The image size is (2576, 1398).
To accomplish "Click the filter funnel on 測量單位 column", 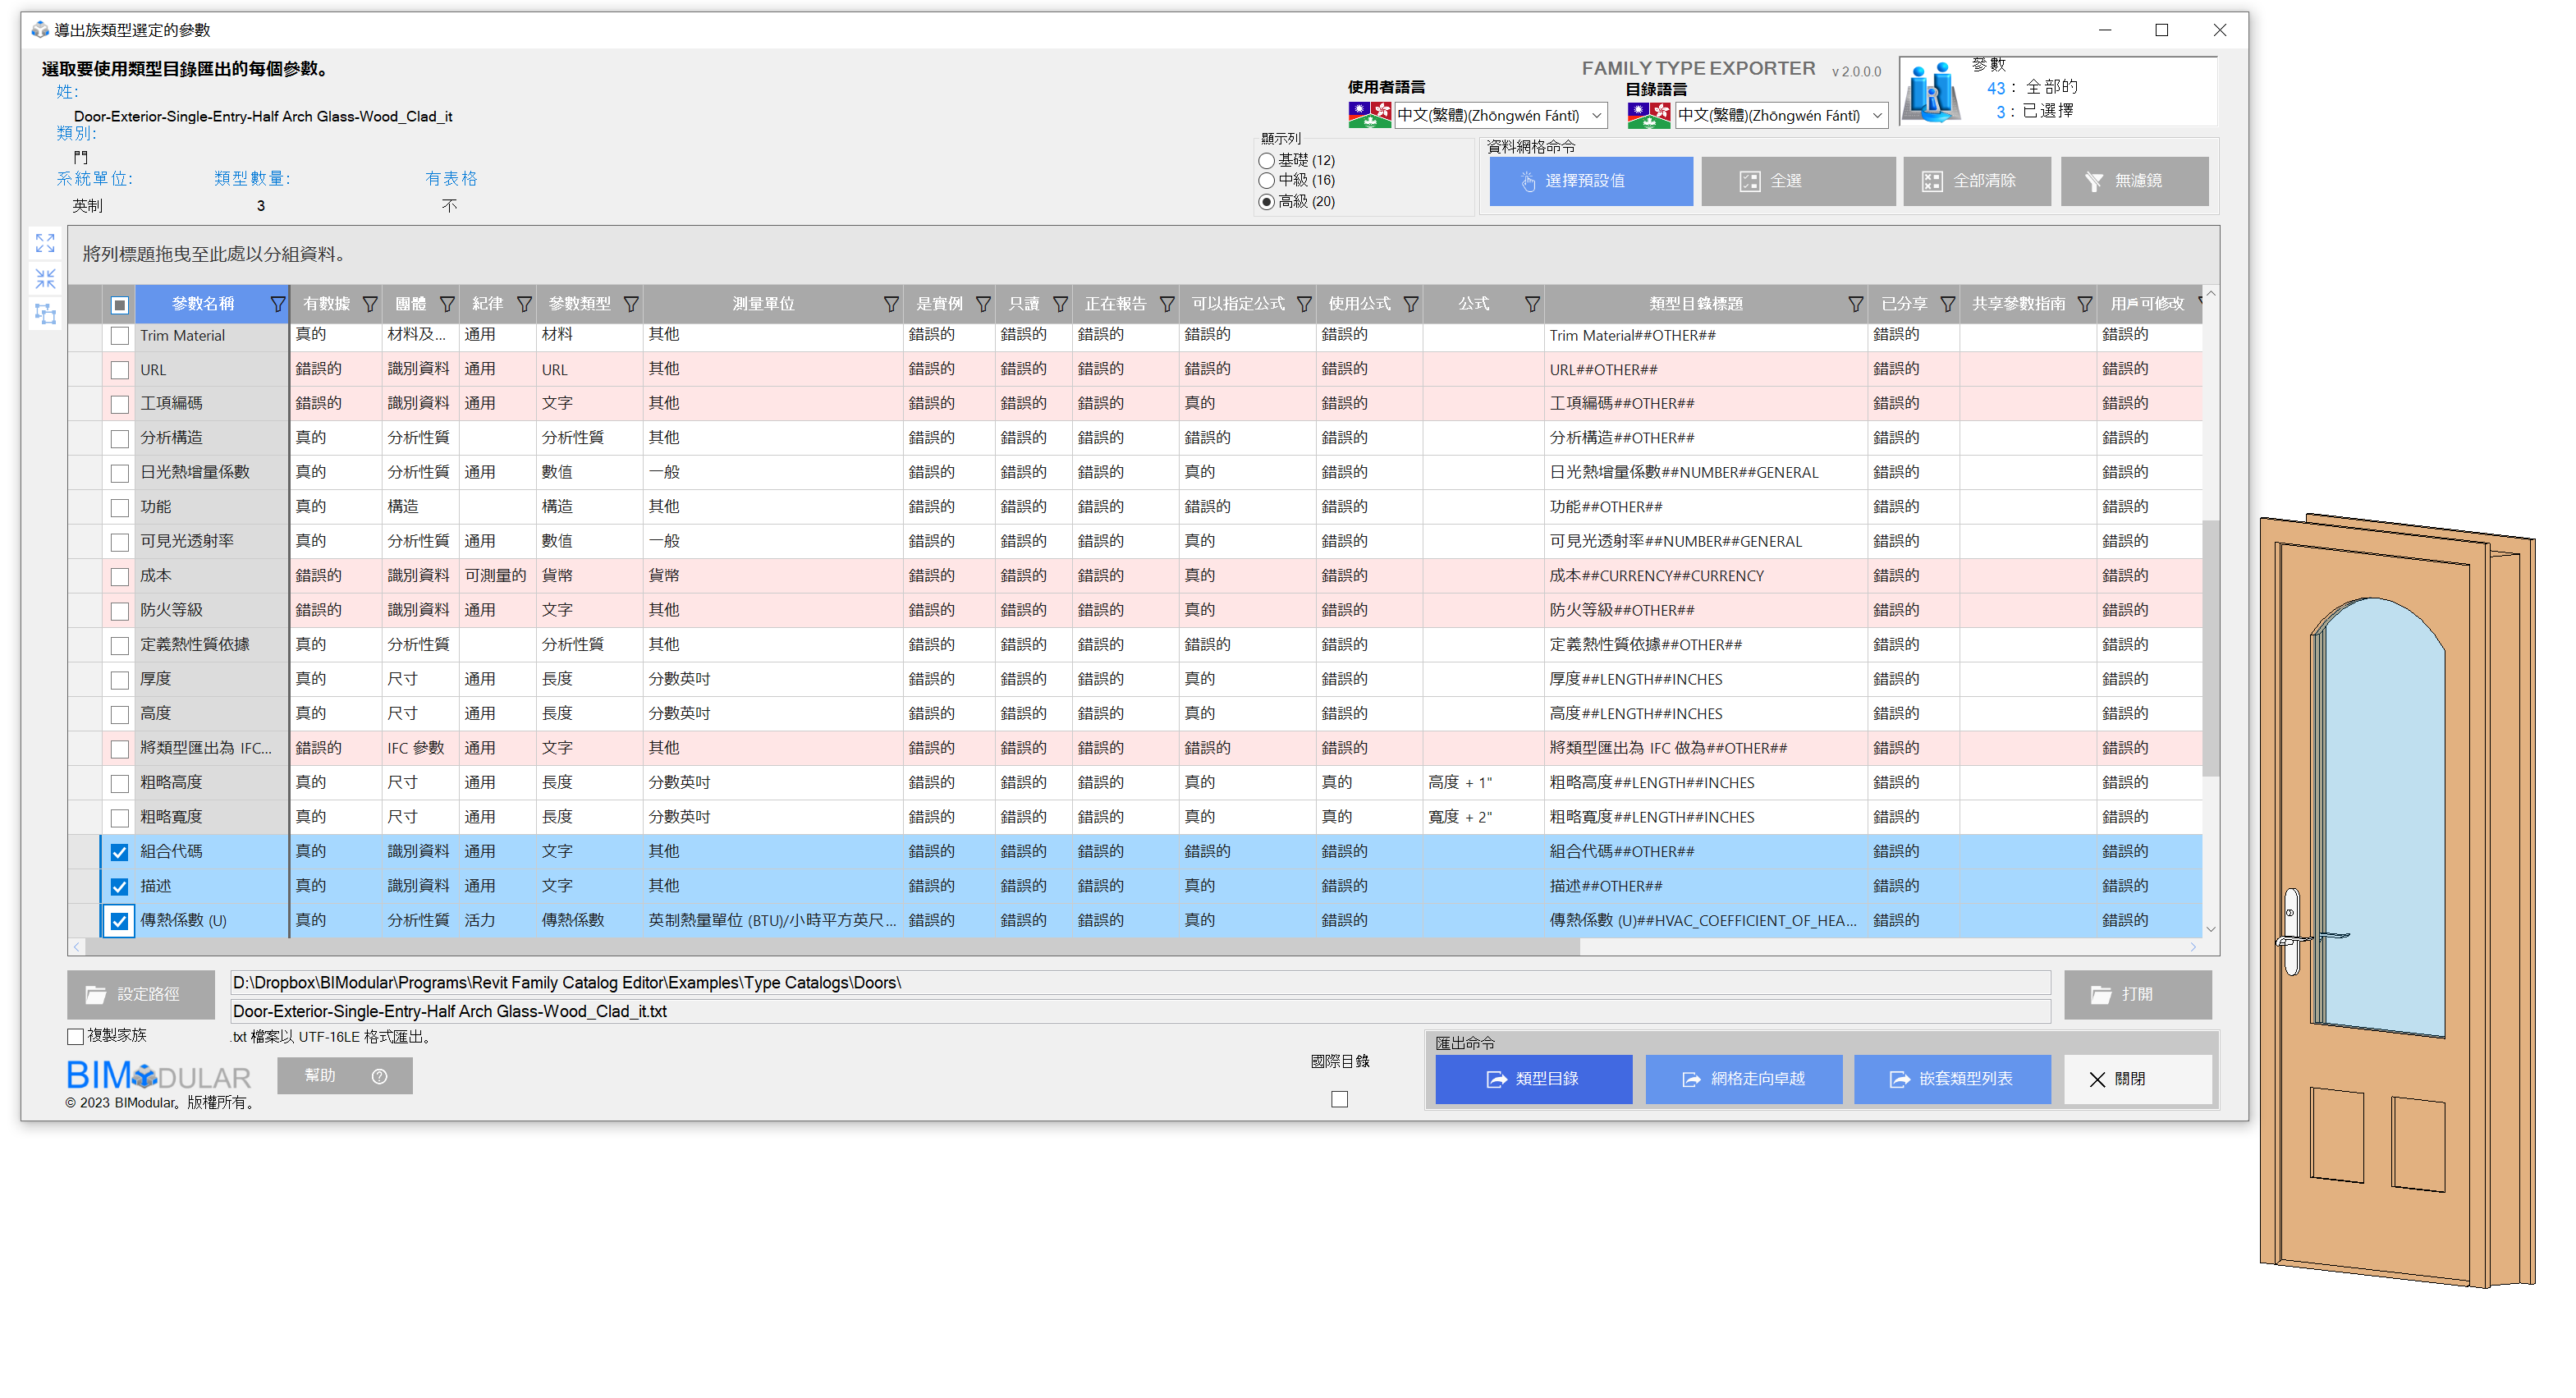I will click(890, 304).
